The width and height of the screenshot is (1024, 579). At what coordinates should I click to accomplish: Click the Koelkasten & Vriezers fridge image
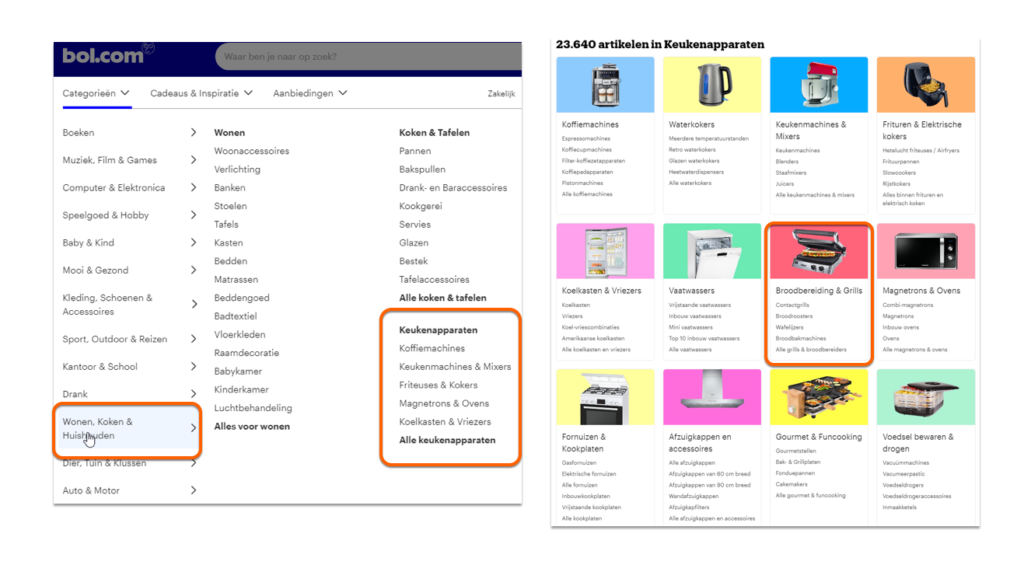click(x=605, y=251)
